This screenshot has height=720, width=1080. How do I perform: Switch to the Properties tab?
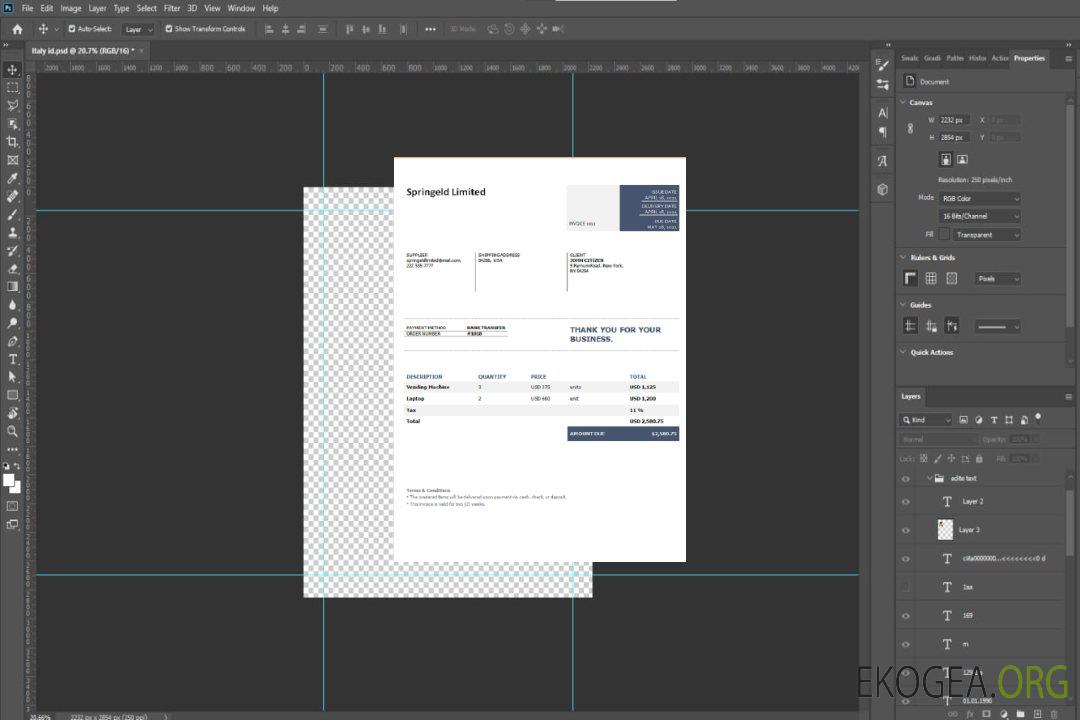1029,59
